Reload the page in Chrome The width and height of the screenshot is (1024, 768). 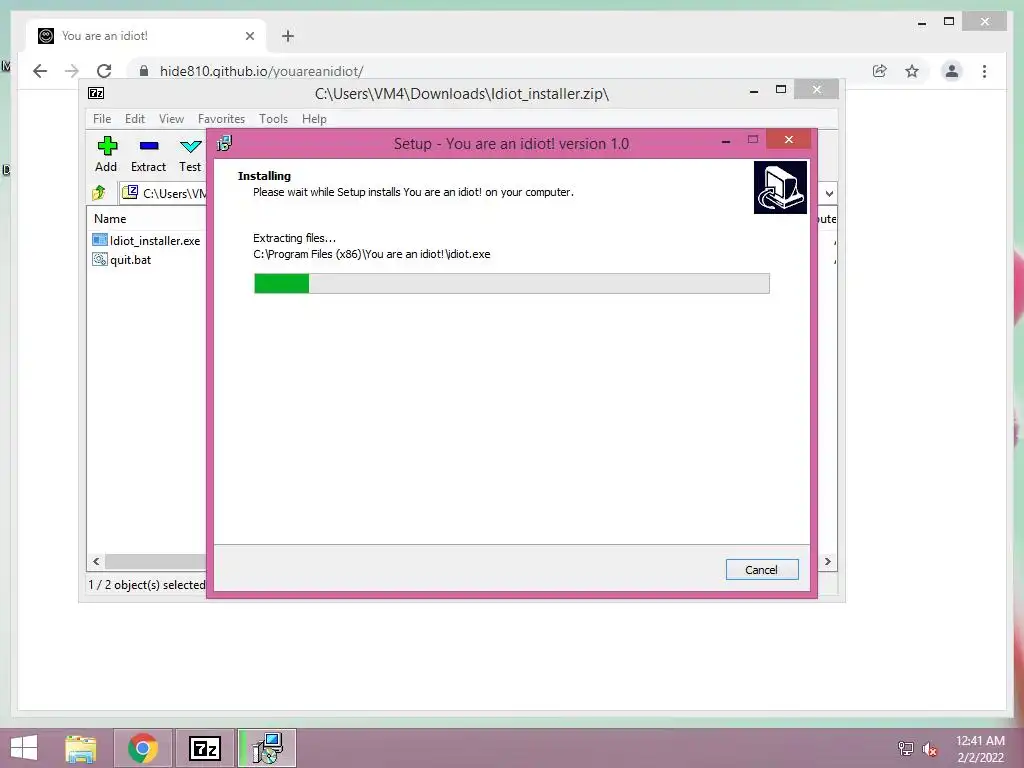point(104,71)
